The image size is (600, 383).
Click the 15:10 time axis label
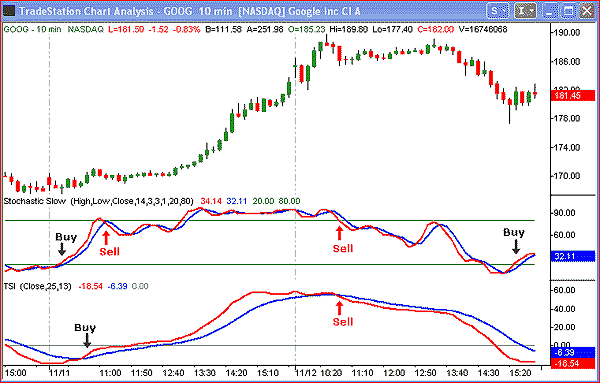tap(268, 373)
